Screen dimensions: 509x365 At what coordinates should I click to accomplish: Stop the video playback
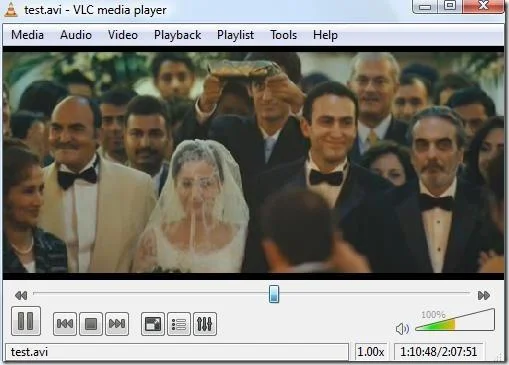coord(91,324)
